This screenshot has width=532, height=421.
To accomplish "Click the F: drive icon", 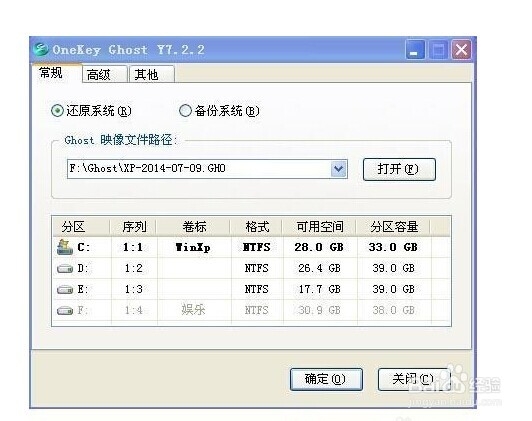I will [65, 310].
